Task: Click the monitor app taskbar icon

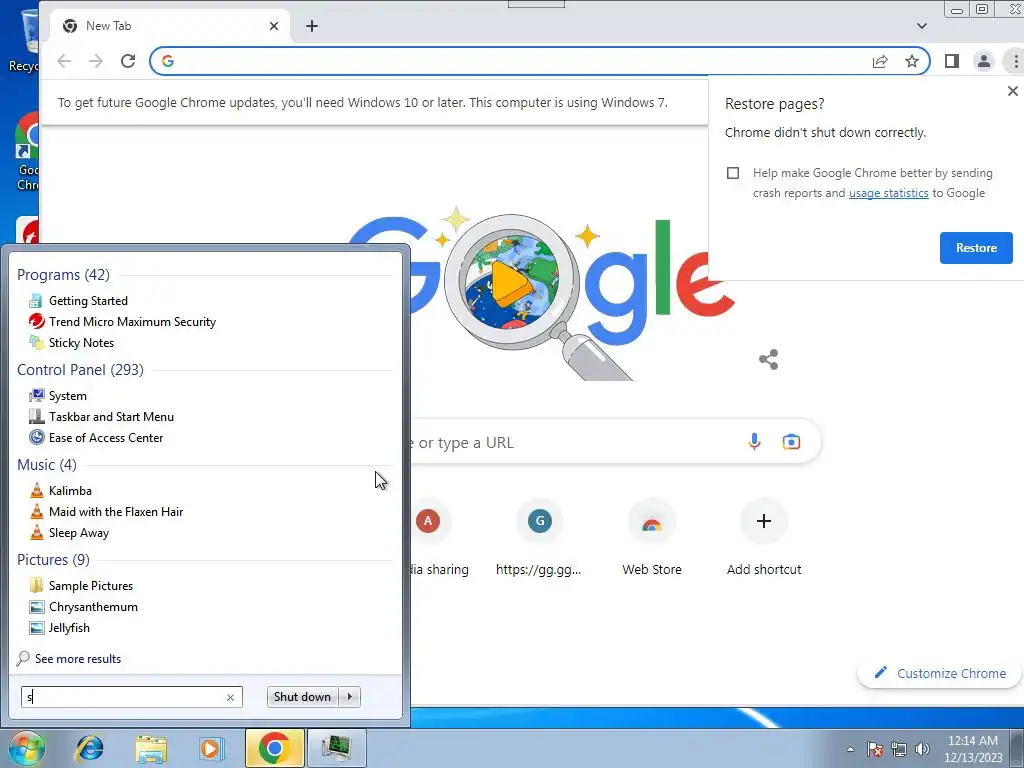Action: click(x=336, y=748)
